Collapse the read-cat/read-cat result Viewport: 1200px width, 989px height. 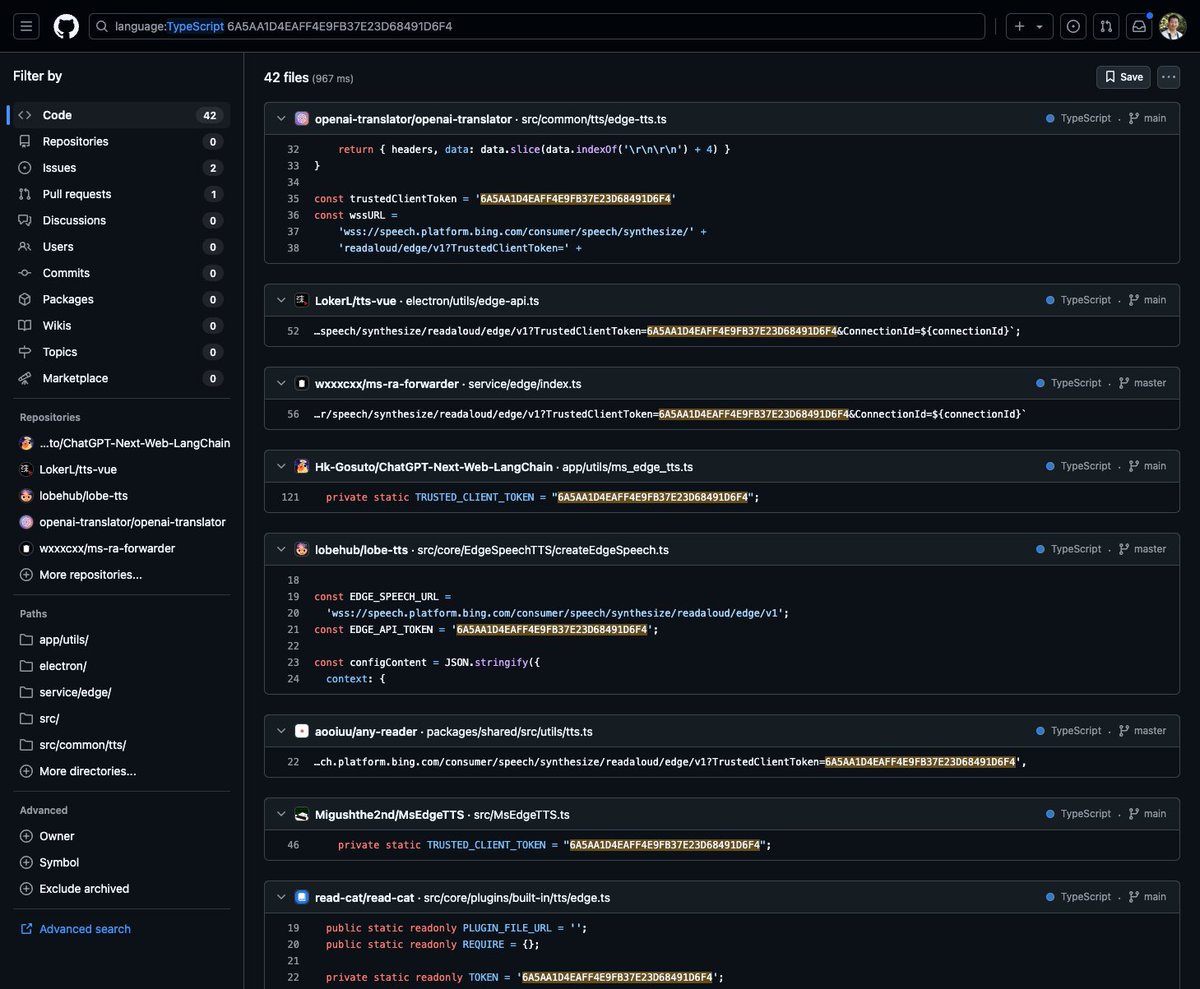coord(281,897)
